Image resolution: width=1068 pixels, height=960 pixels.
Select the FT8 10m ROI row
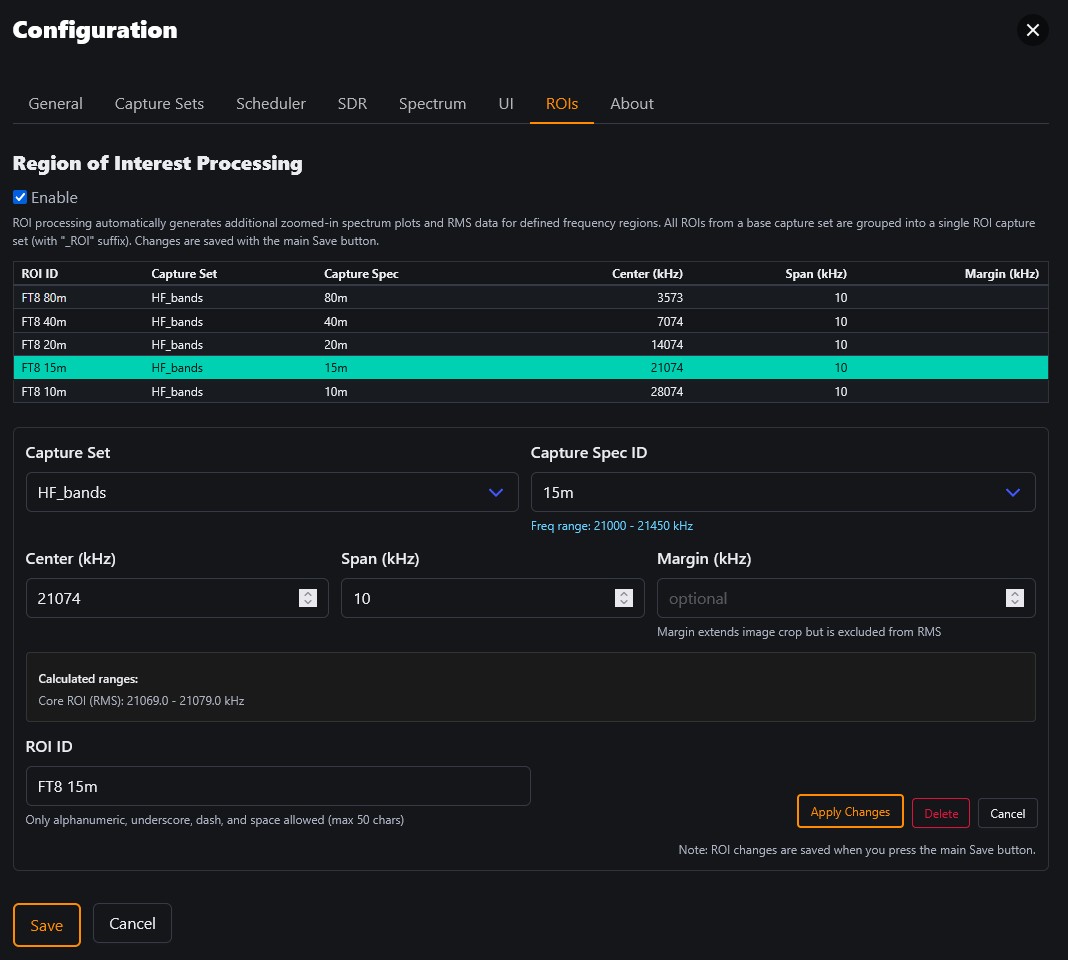click(x=530, y=392)
